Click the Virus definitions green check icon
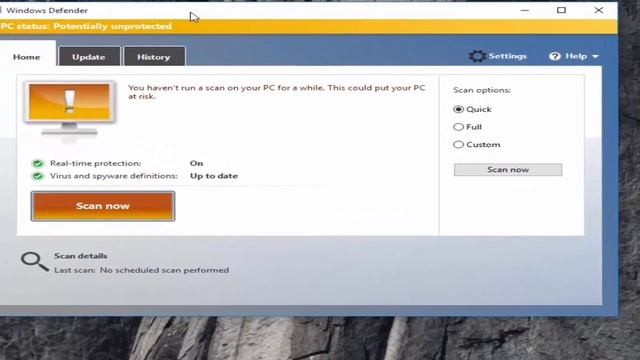The image size is (640, 360). coord(38,176)
